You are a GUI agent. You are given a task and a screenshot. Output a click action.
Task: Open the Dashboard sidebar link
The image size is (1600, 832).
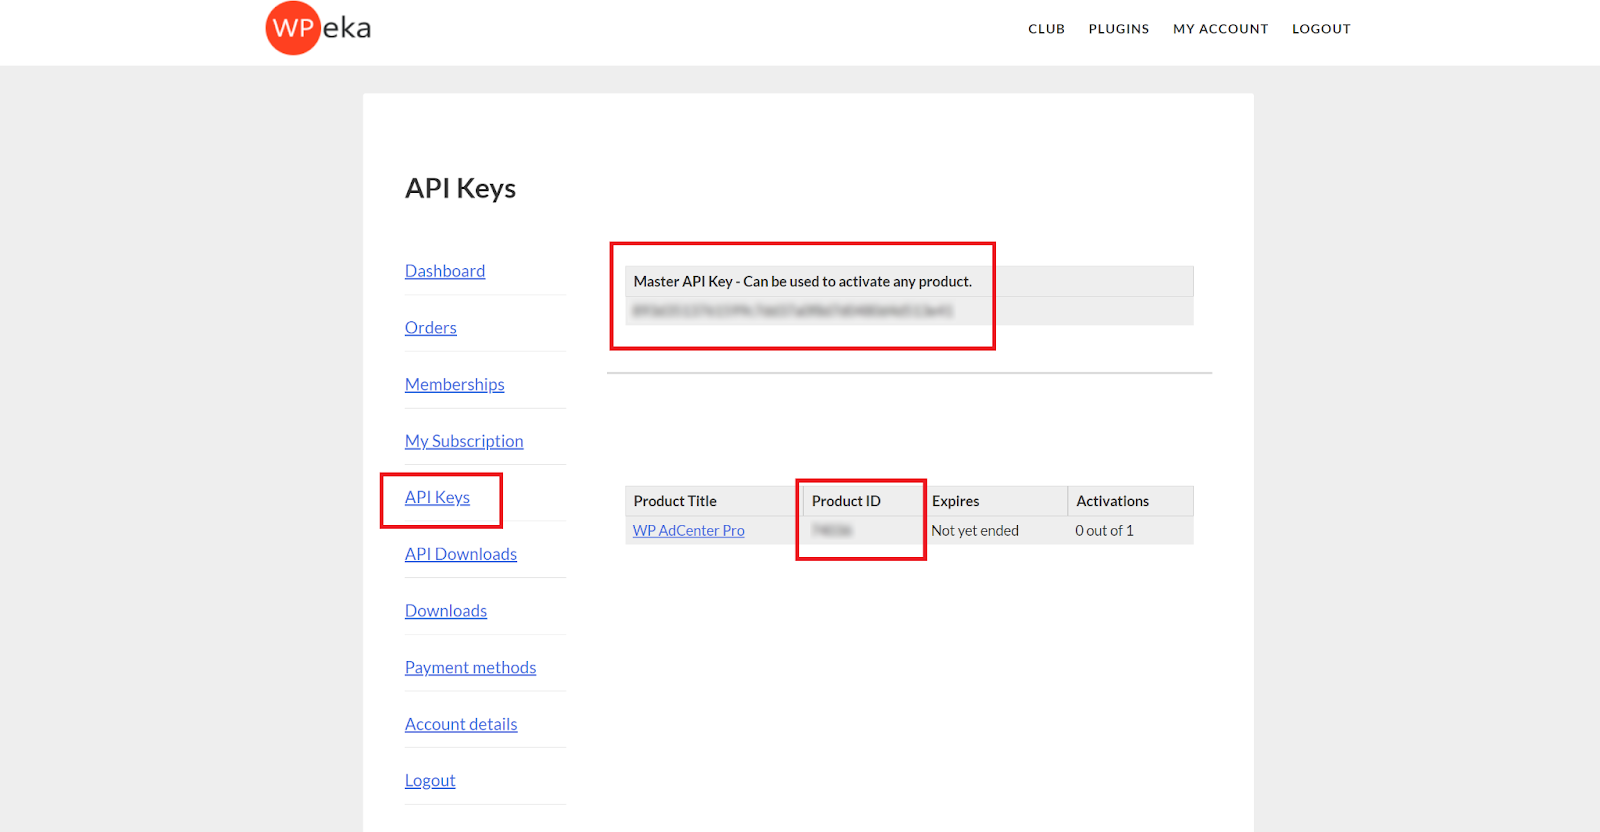(x=445, y=271)
